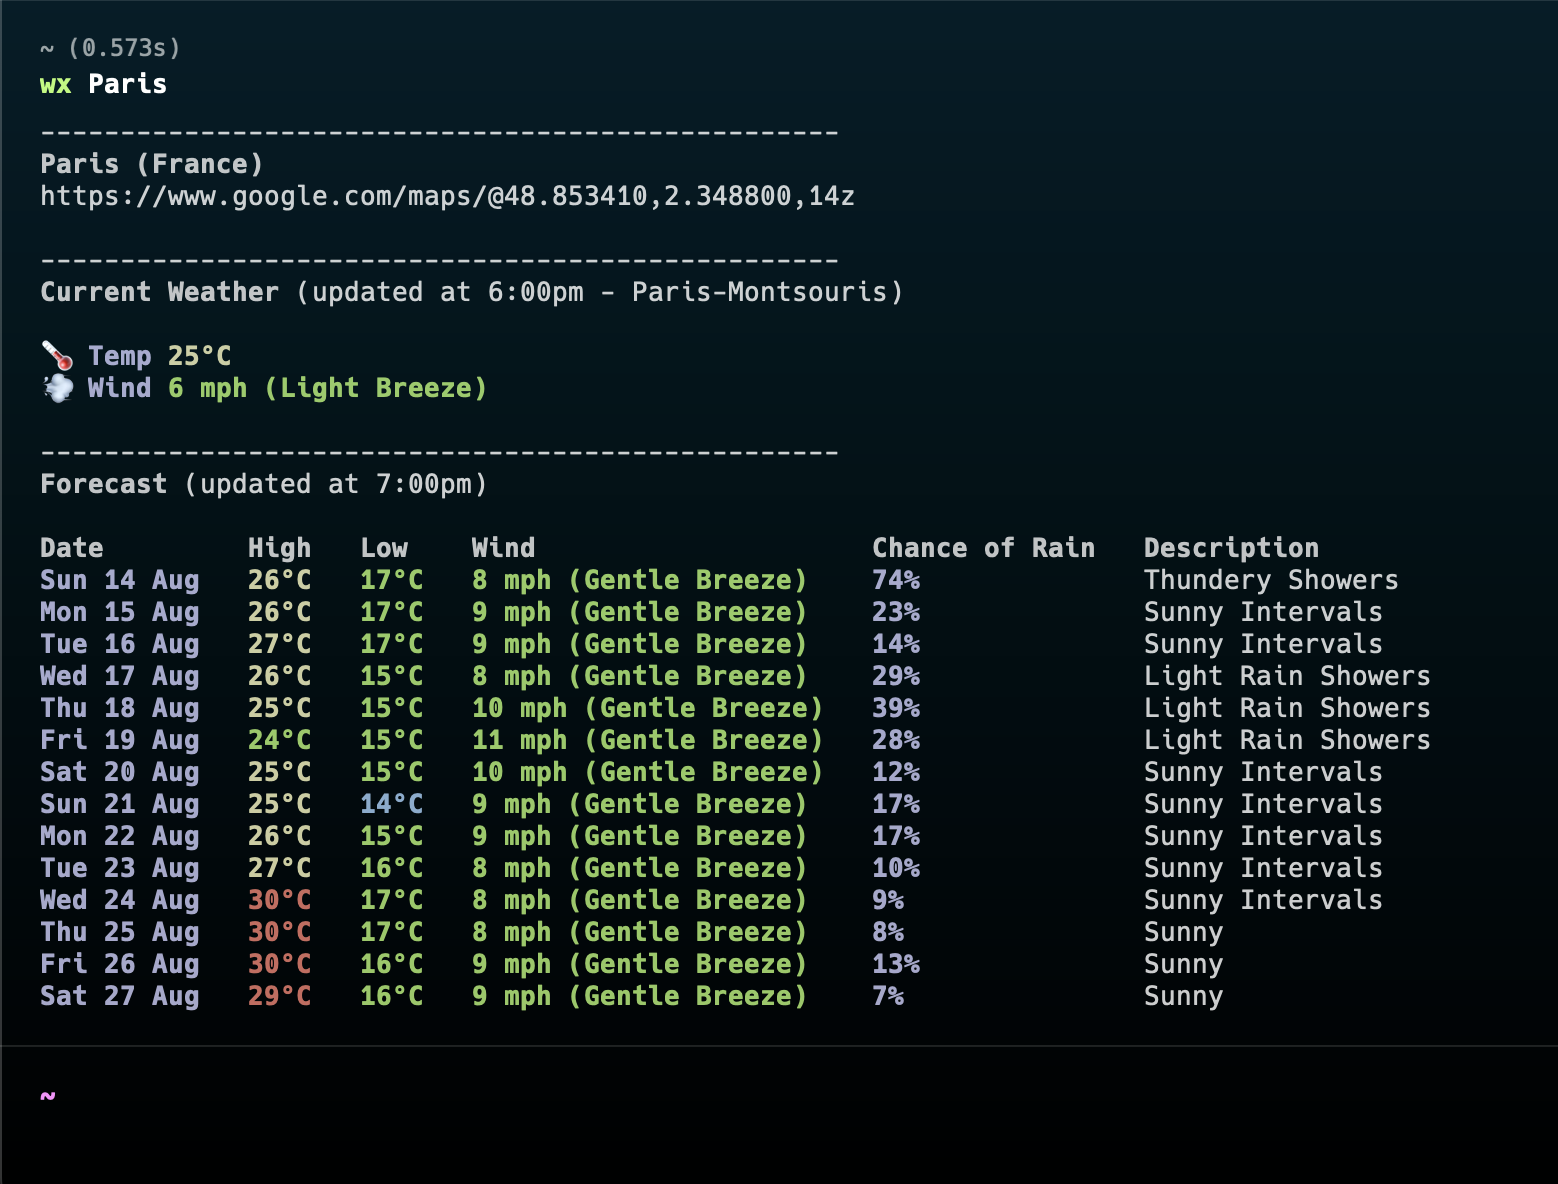The image size is (1558, 1184).
Task: Click the 'Description' column header
Action: point(1231,548)
